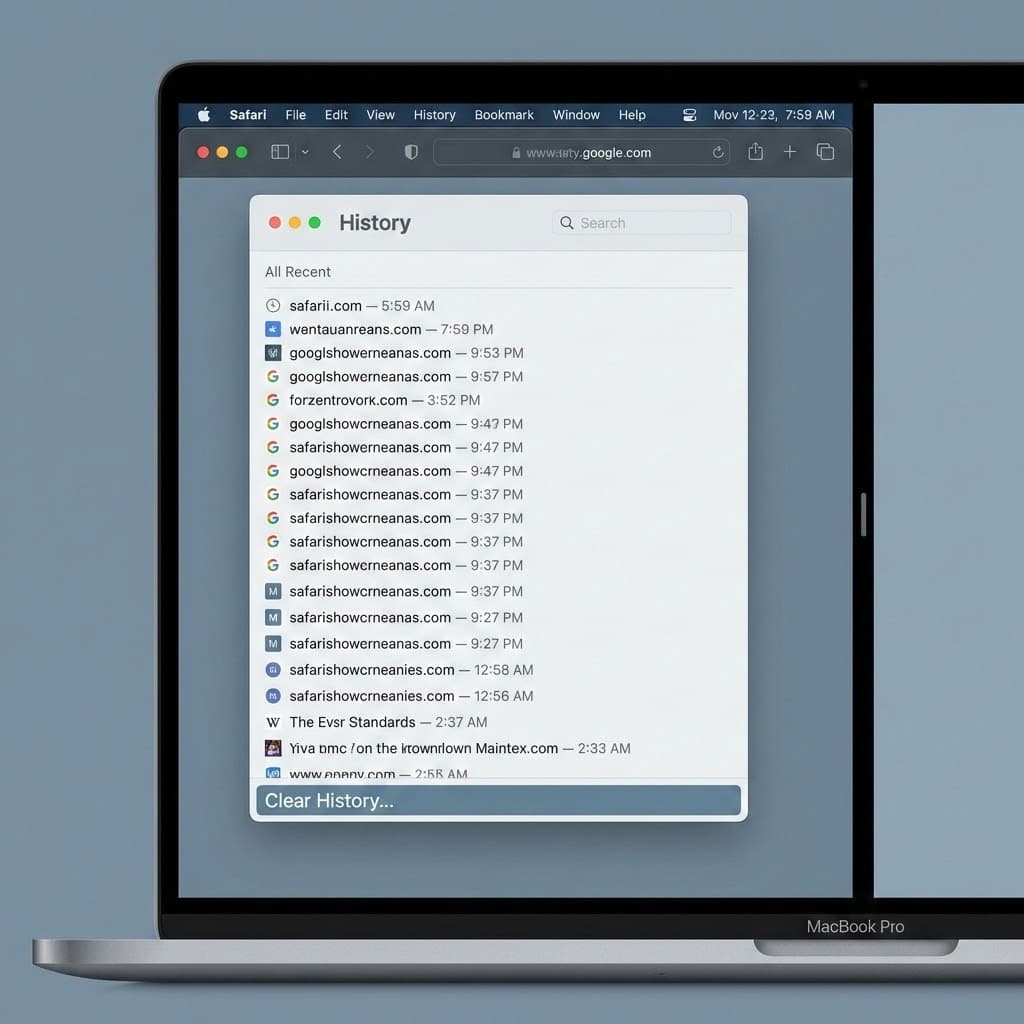The width and height of the screenshot is (1024, 1024).
Task: Open the privacy shield icon
Action: [410, 152]
